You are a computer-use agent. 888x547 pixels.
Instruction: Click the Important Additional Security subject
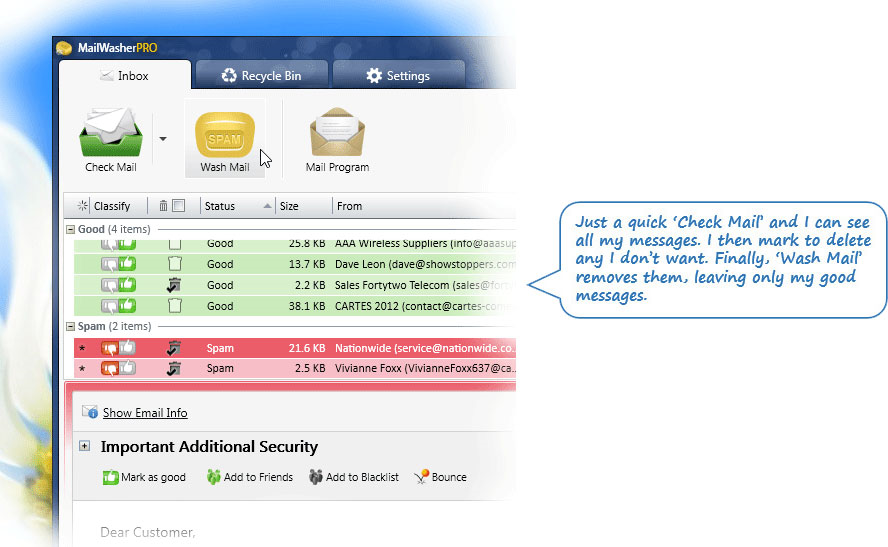[209, 447]
